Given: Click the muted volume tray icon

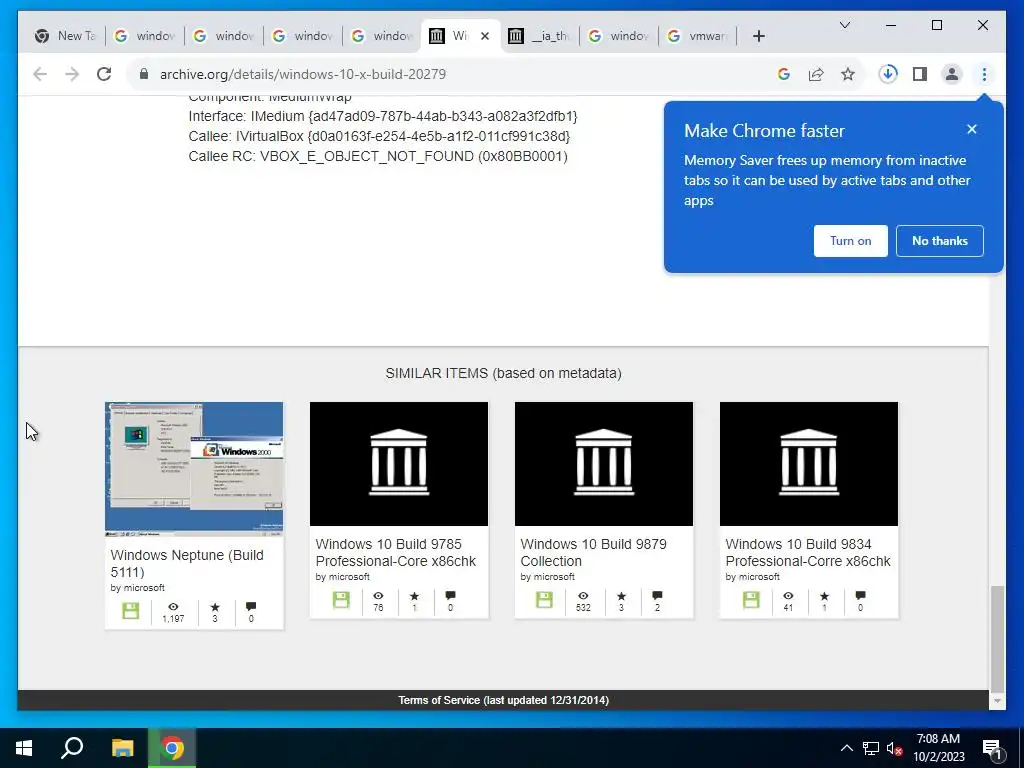Looking at the screenshot, I should click(894, 748).
